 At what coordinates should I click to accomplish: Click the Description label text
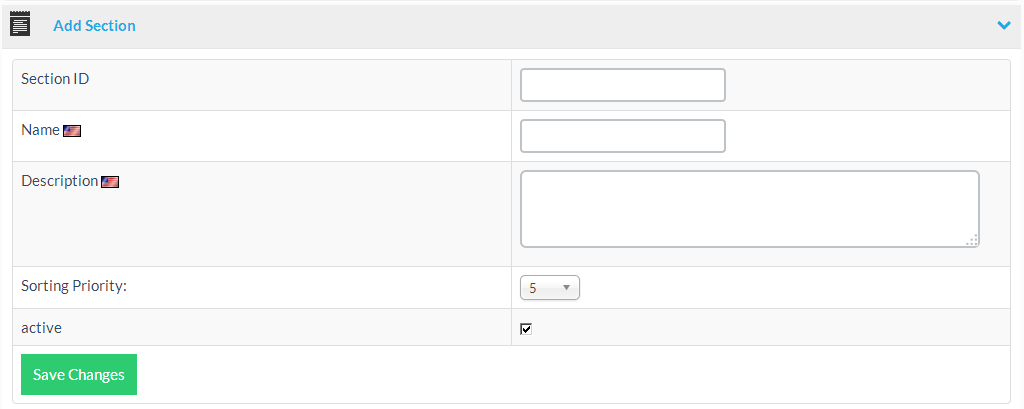[x=59, y=181]
